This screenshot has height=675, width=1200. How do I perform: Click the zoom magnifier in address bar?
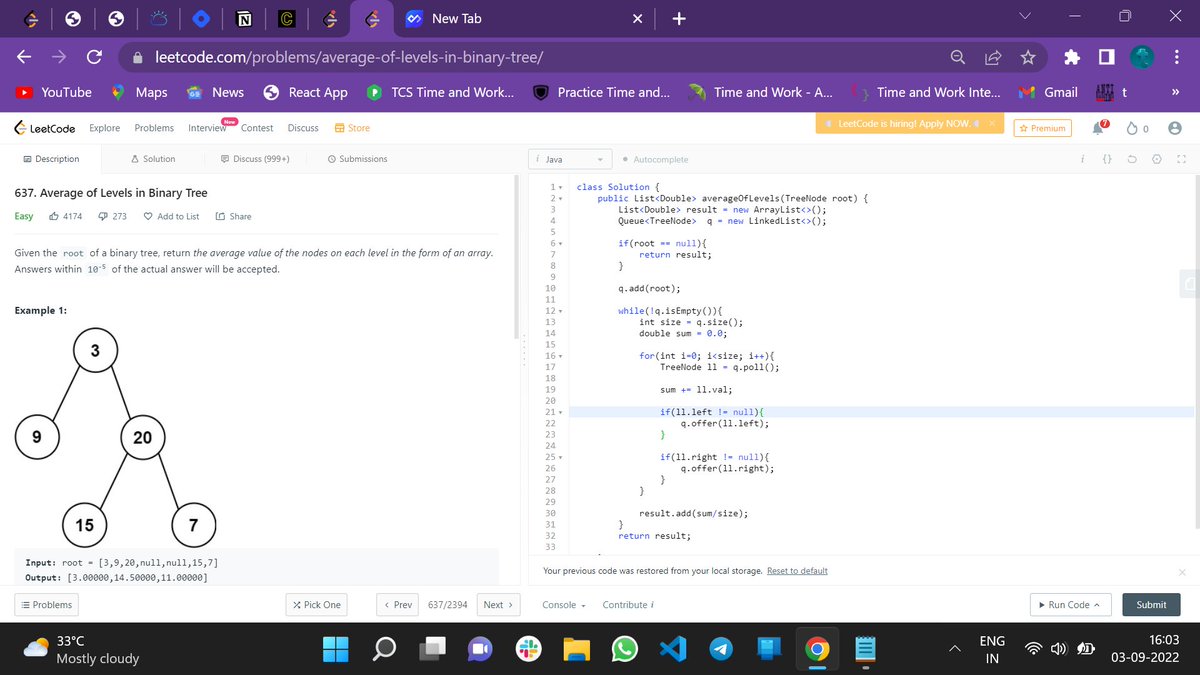tap(957, 57)
